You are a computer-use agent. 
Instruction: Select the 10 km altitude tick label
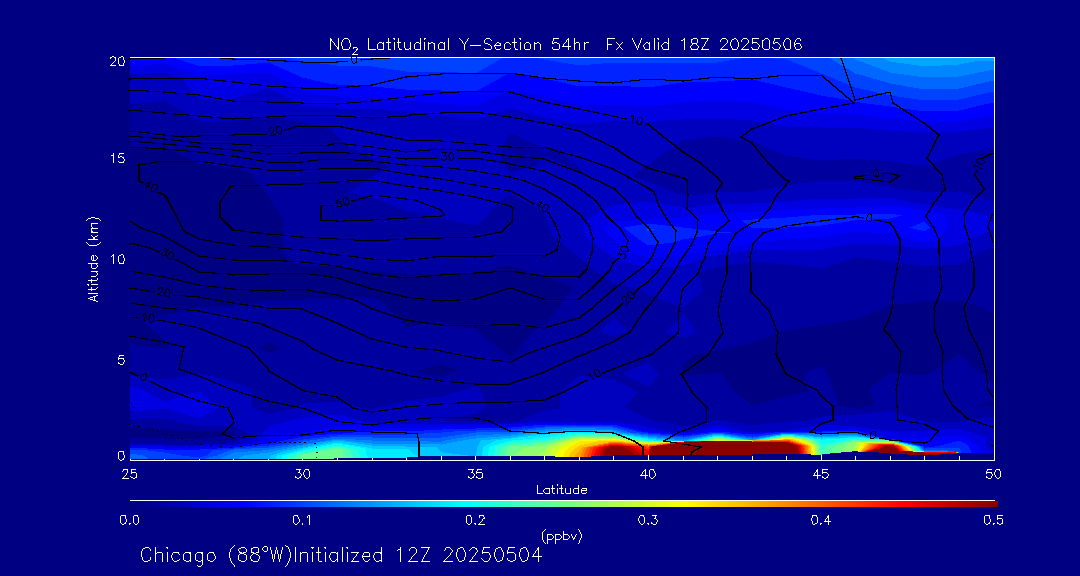point(116,259)
